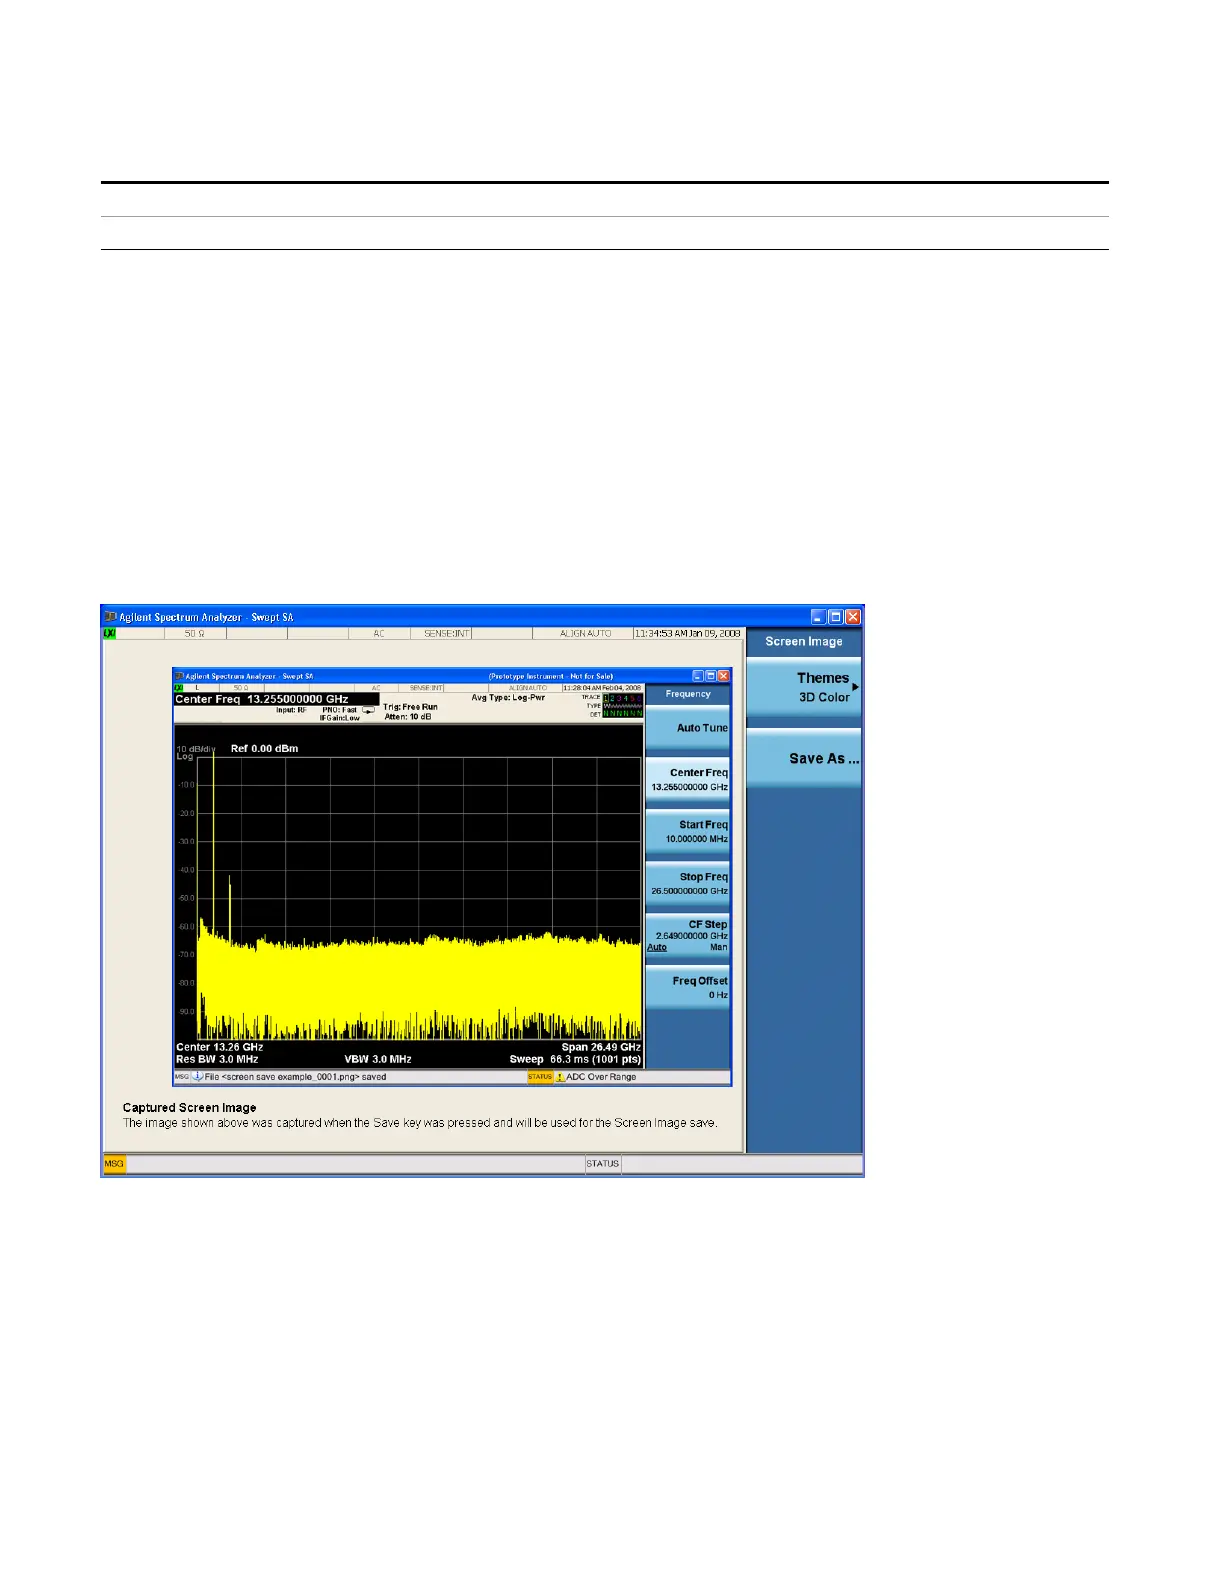Click the info icon beside the file saved message

tap(198, 1077)
